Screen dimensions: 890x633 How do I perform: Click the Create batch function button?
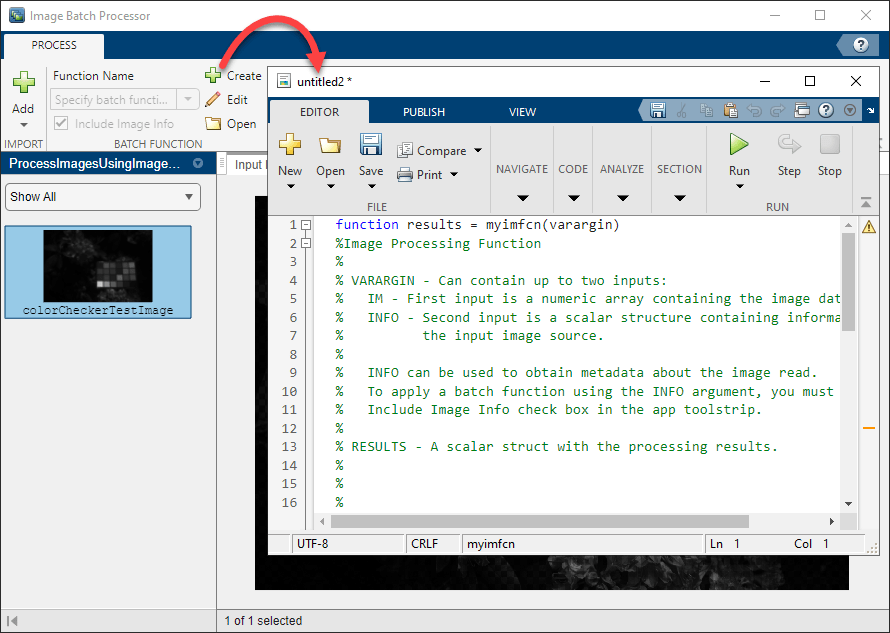(233, 75)
